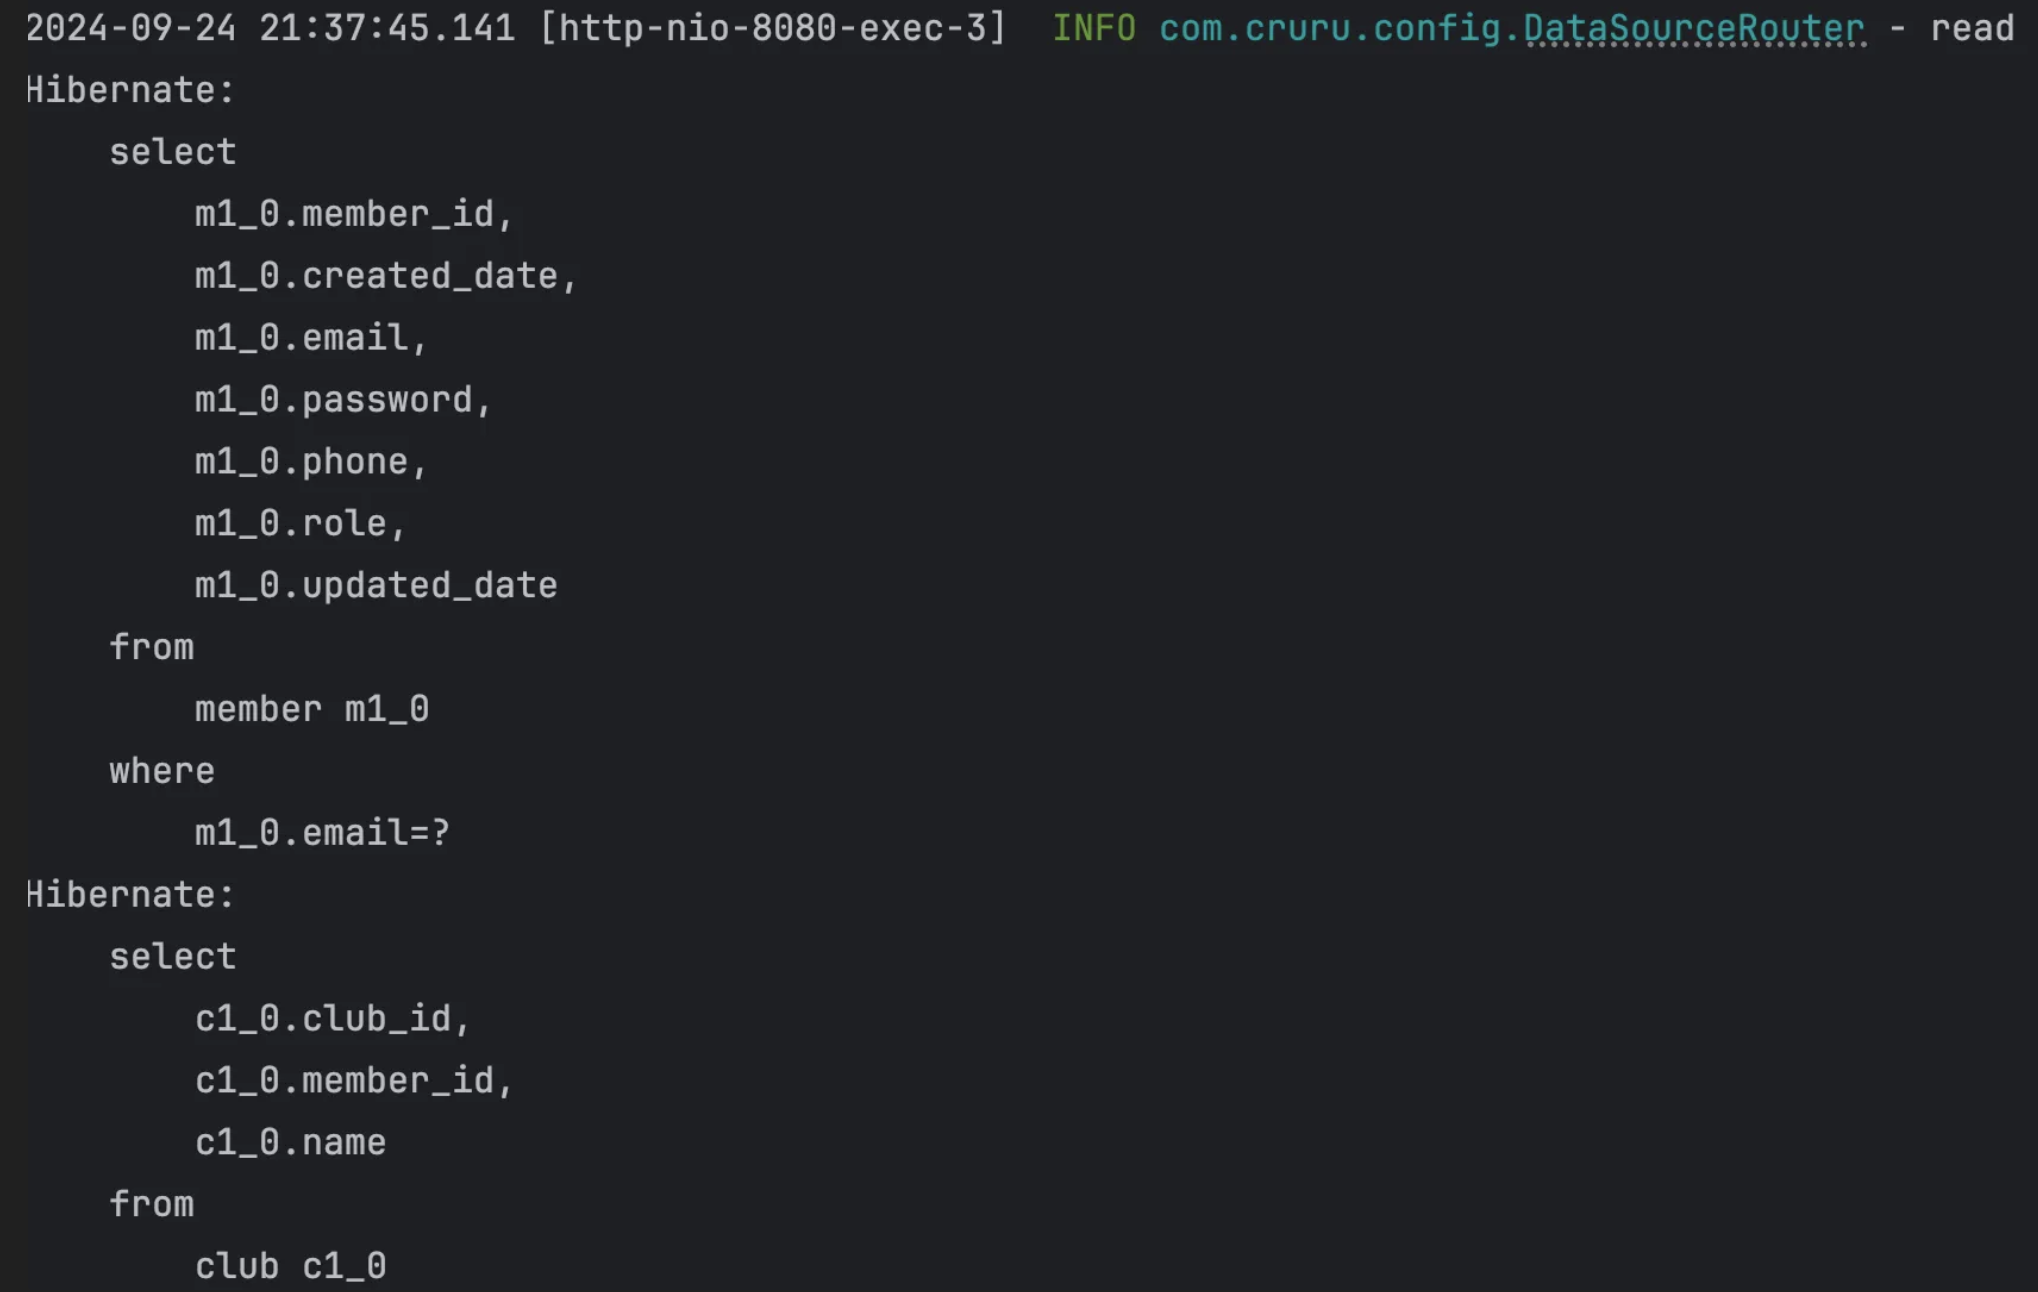Viewport: 2038px width, 1292px height.
Task: Open the DataSourceRouter class link
Action: [x=1694, y=28]
